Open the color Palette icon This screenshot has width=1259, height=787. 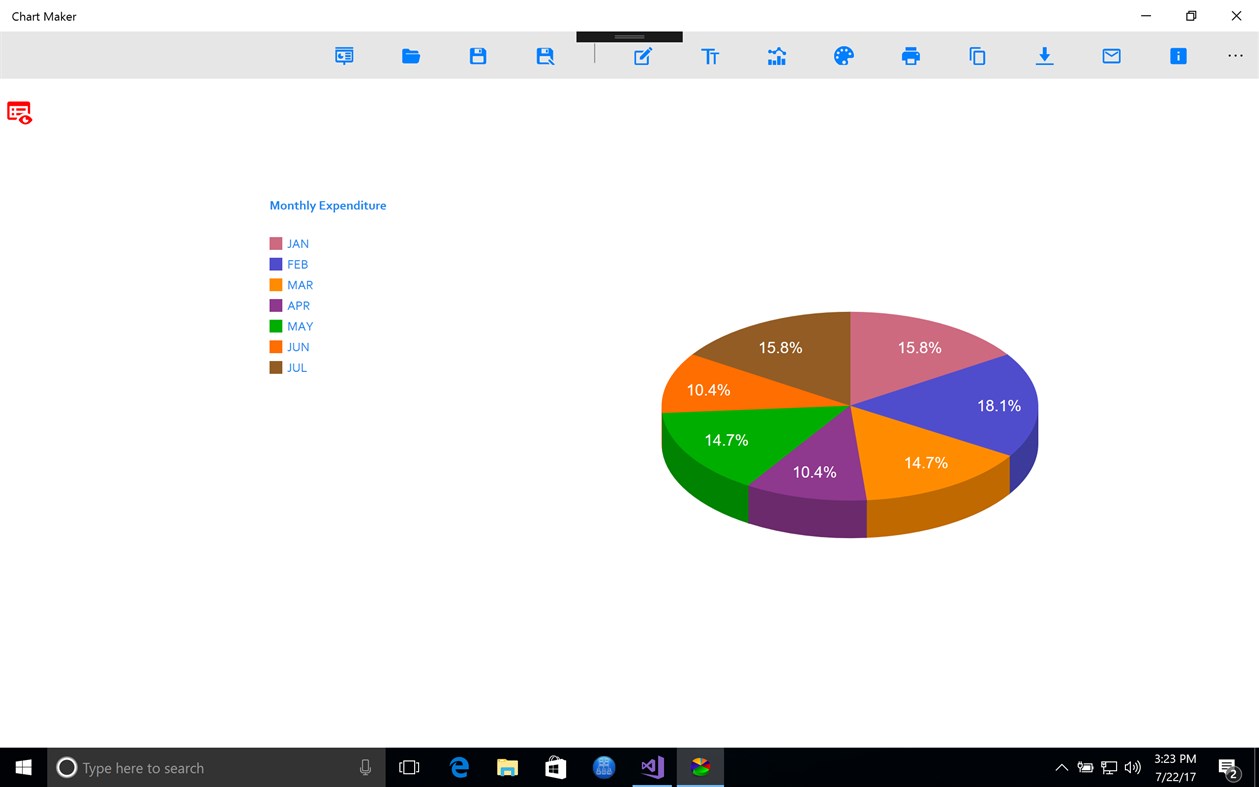pos(843,56)
